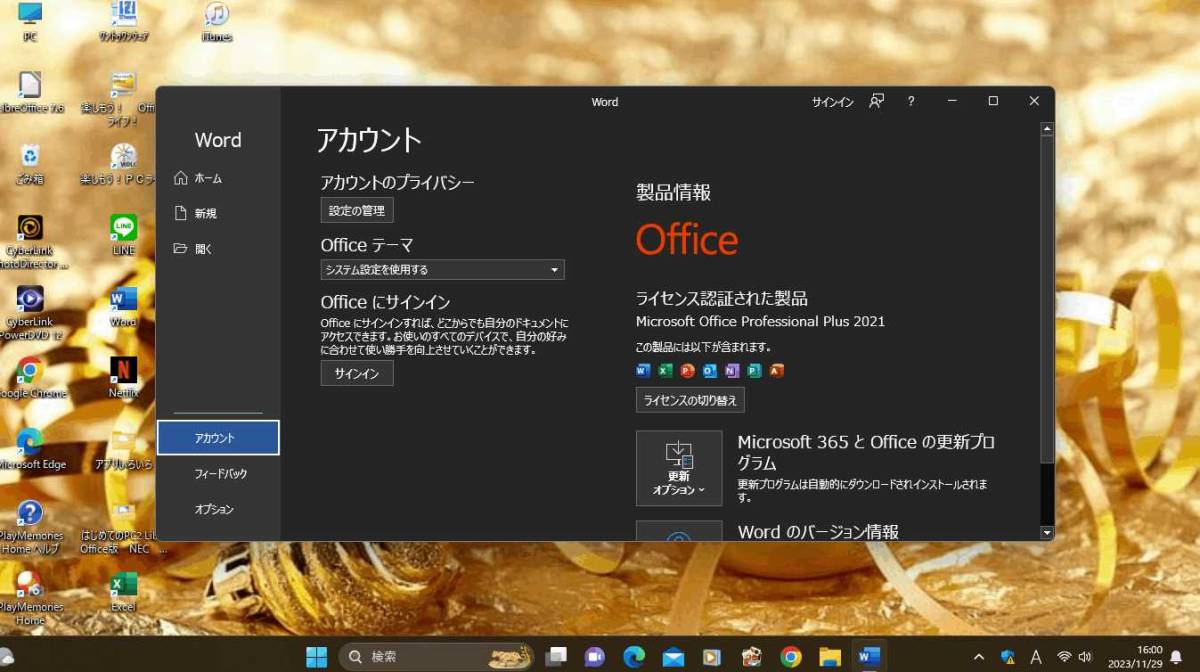Select the Microsoft Edge desktop icon

30,449
